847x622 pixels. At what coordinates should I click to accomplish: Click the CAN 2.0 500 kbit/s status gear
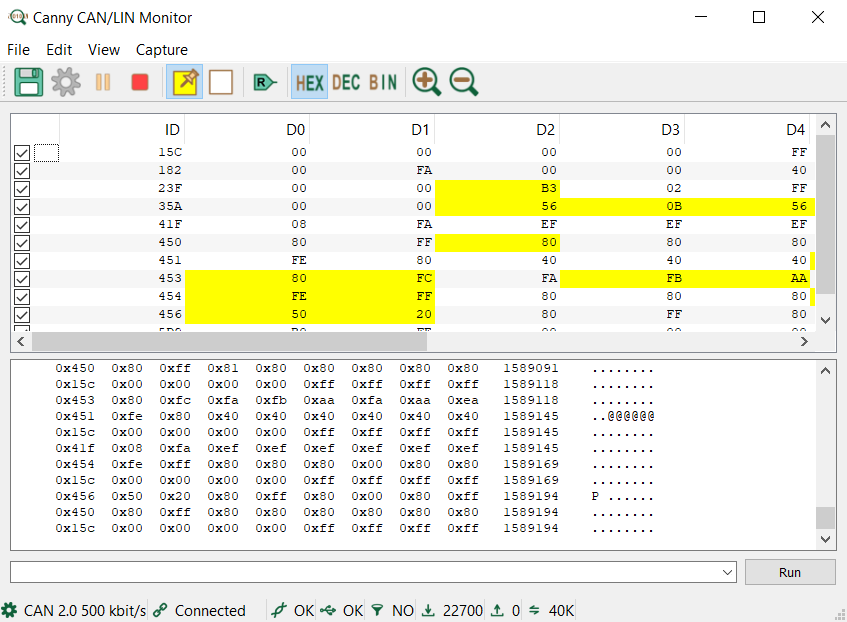click(x=9, y=611)
